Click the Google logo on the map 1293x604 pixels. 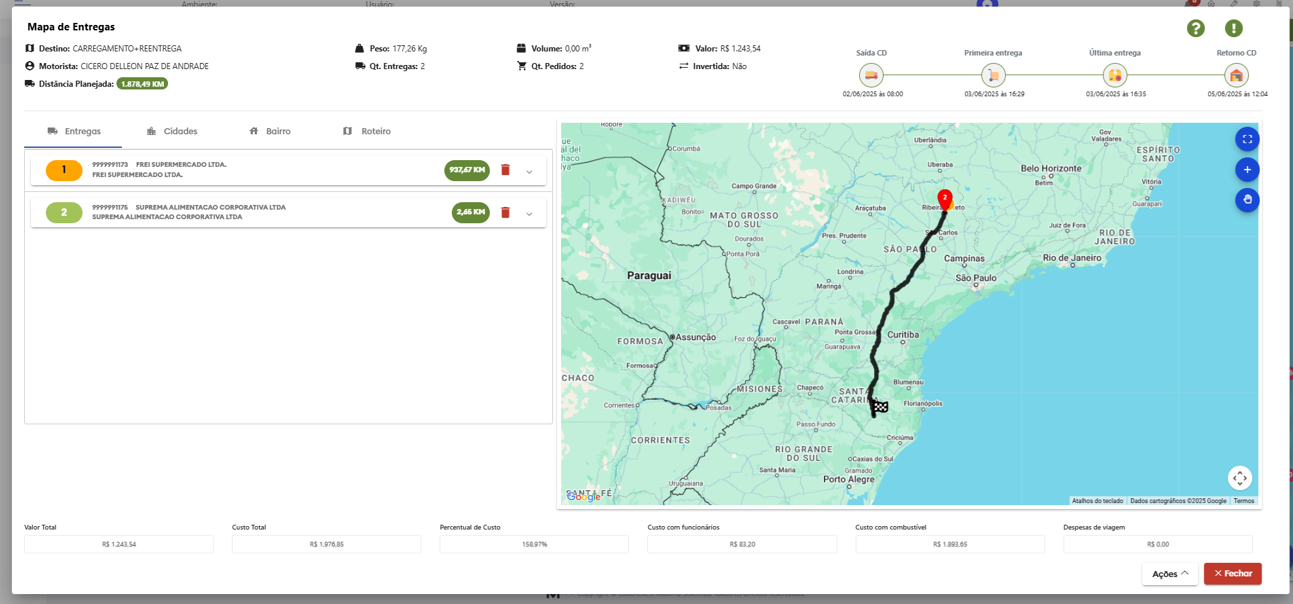[x=583, y=497]
